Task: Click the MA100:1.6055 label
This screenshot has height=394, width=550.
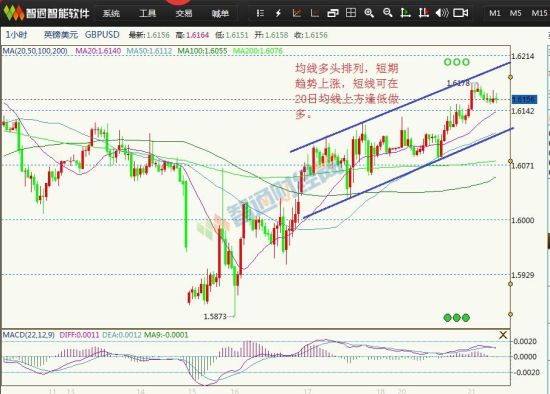Action: coord(202,51)
